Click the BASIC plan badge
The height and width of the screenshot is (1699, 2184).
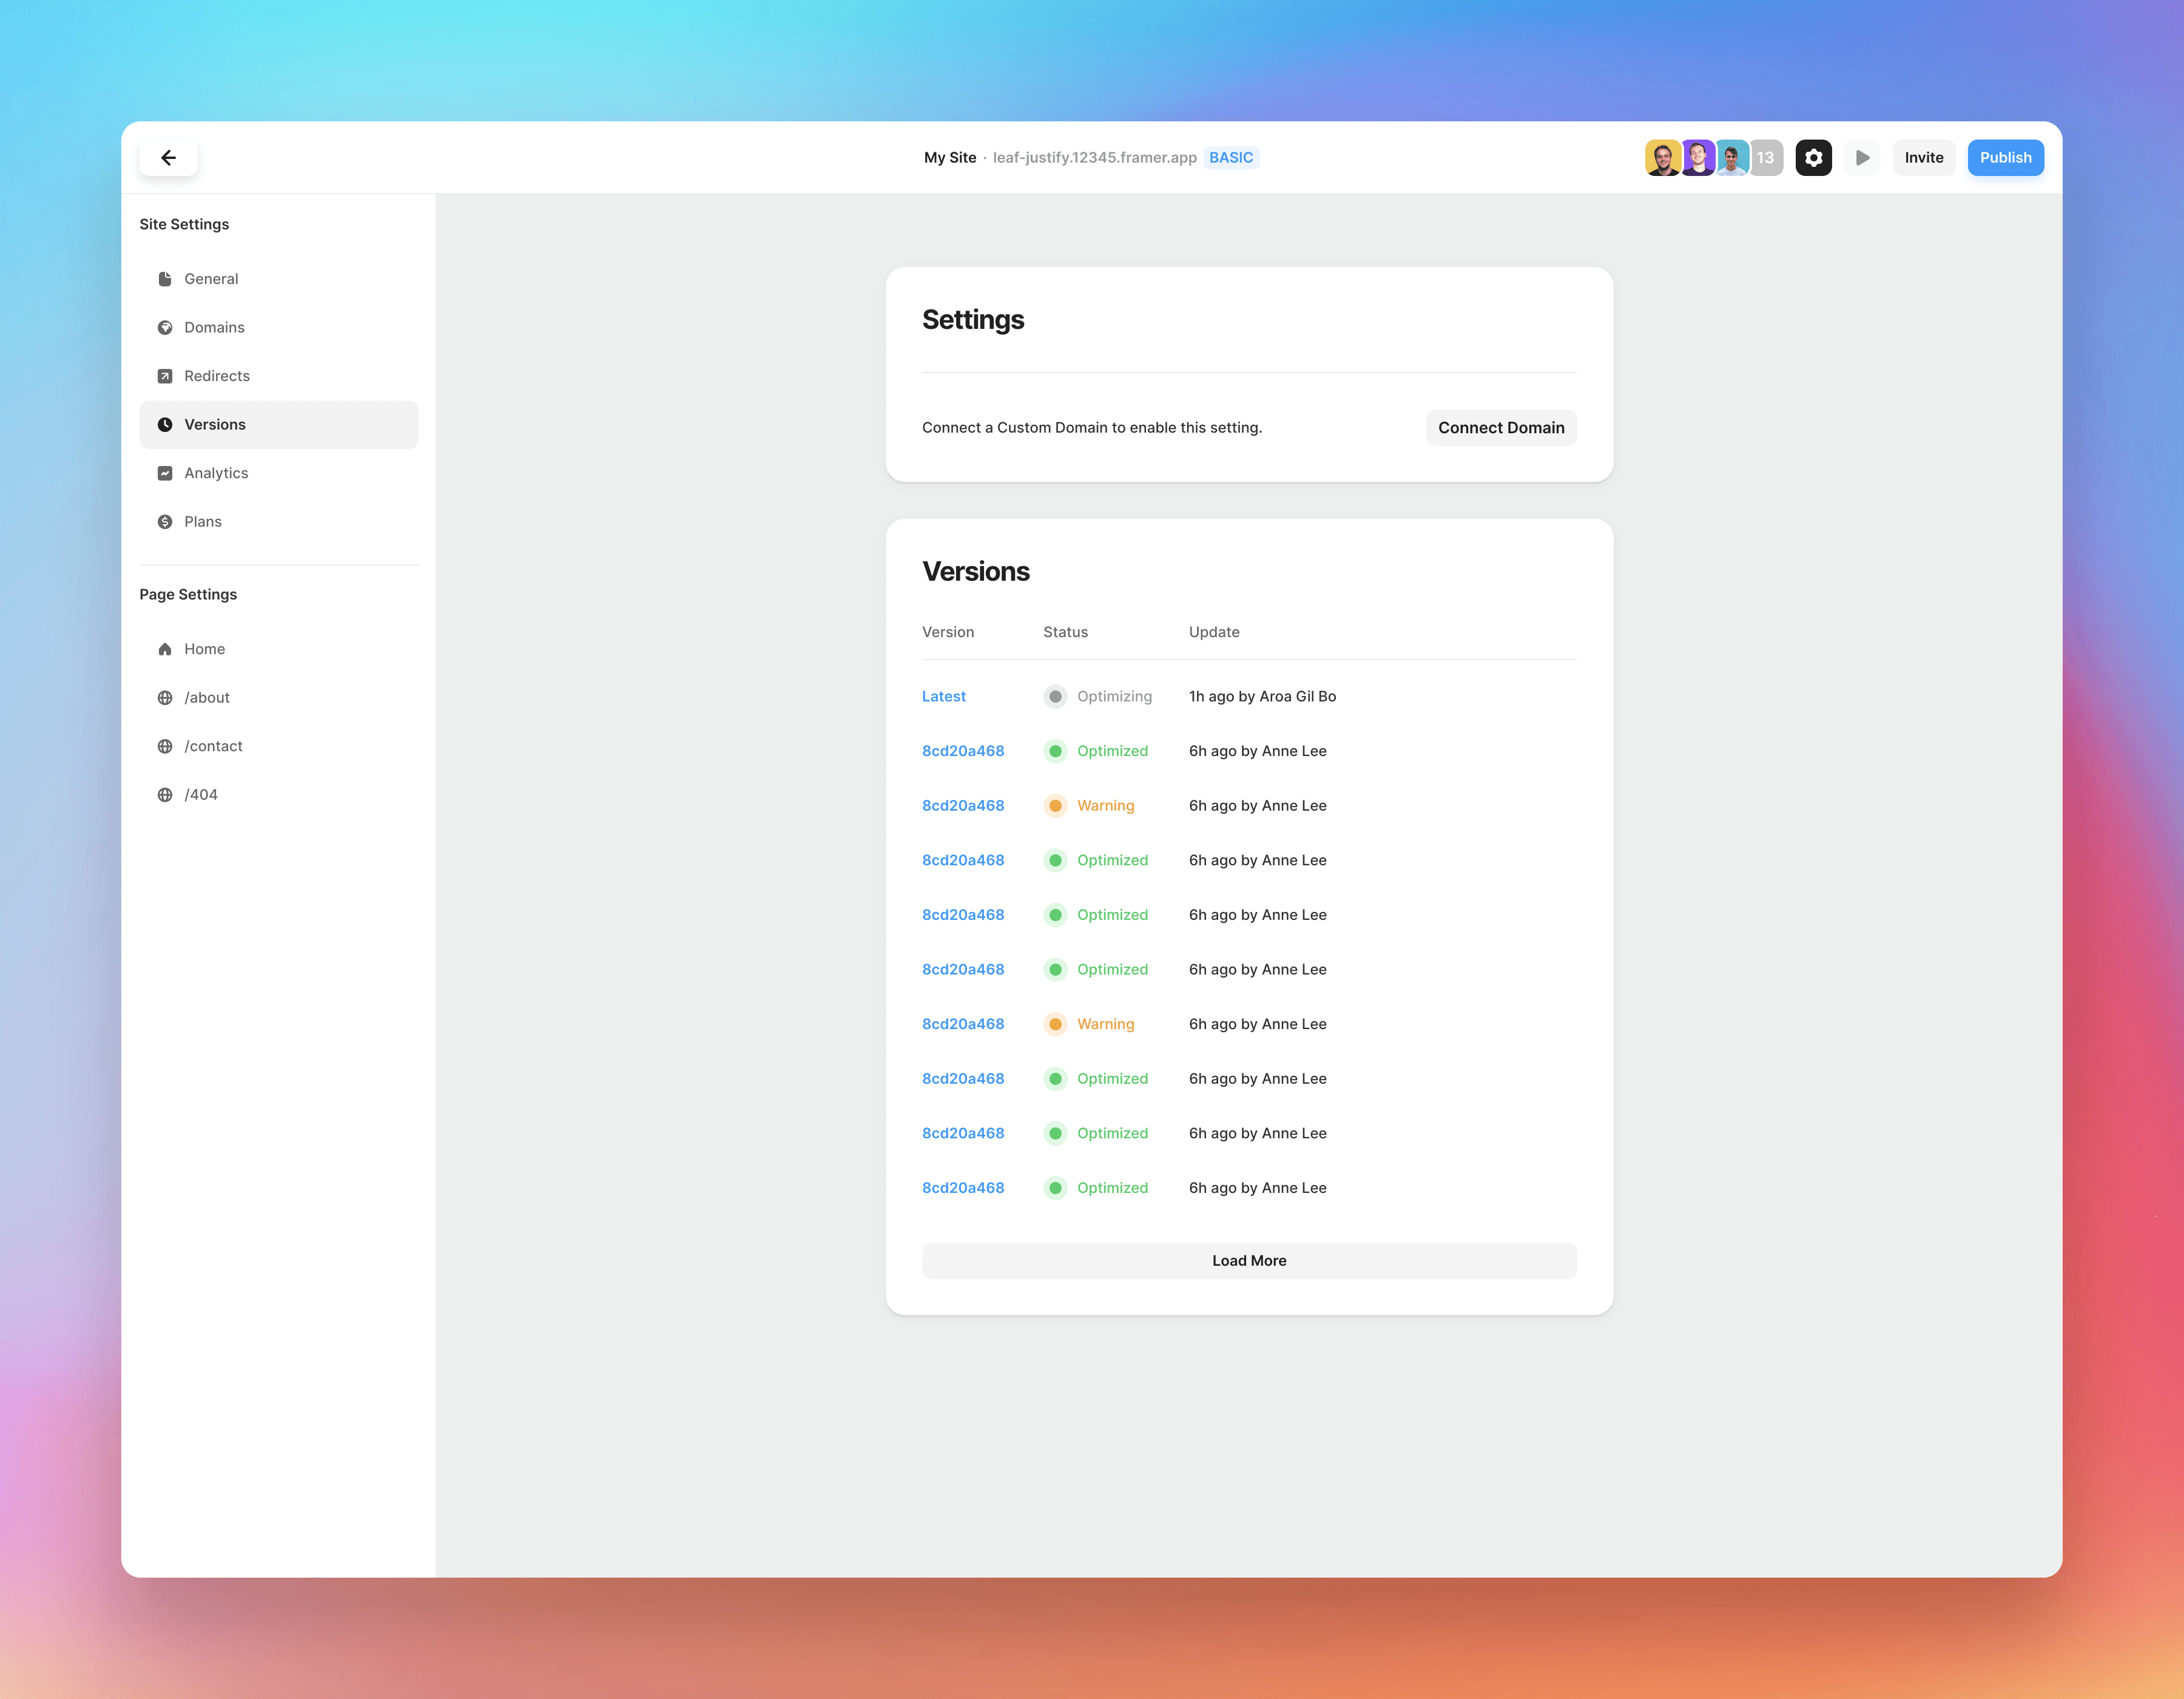1230,157
